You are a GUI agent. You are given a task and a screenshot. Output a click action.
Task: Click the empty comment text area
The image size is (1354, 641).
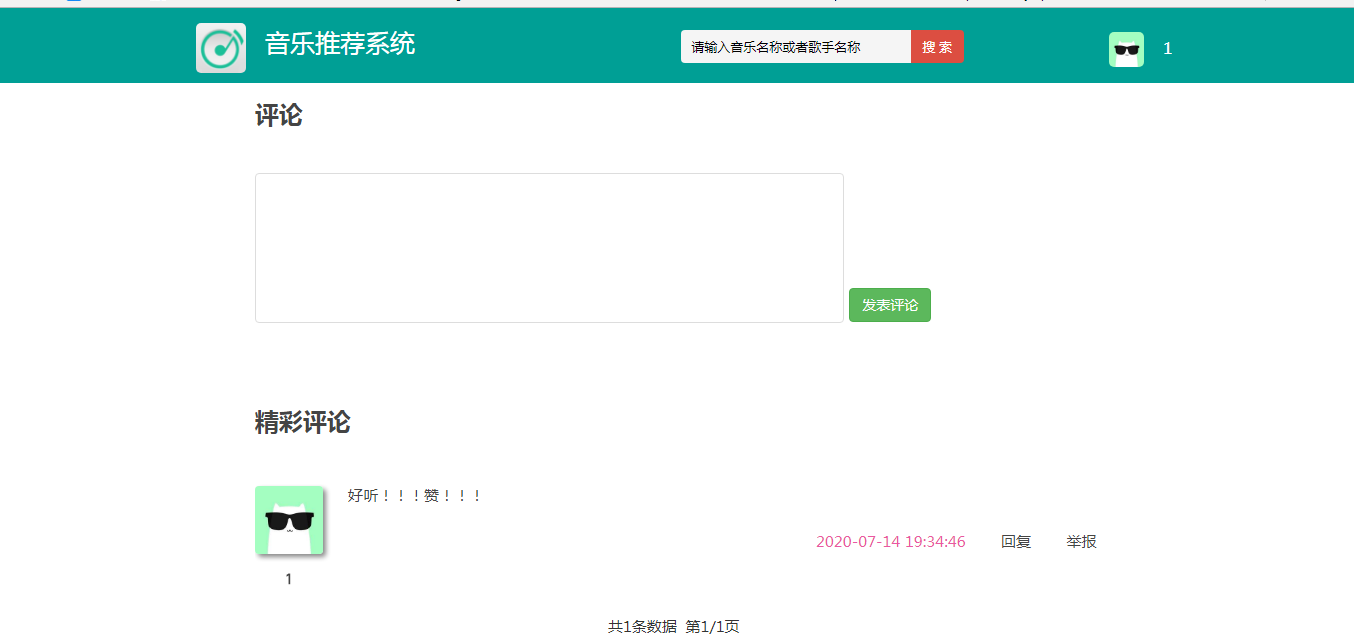coord(548,247)
